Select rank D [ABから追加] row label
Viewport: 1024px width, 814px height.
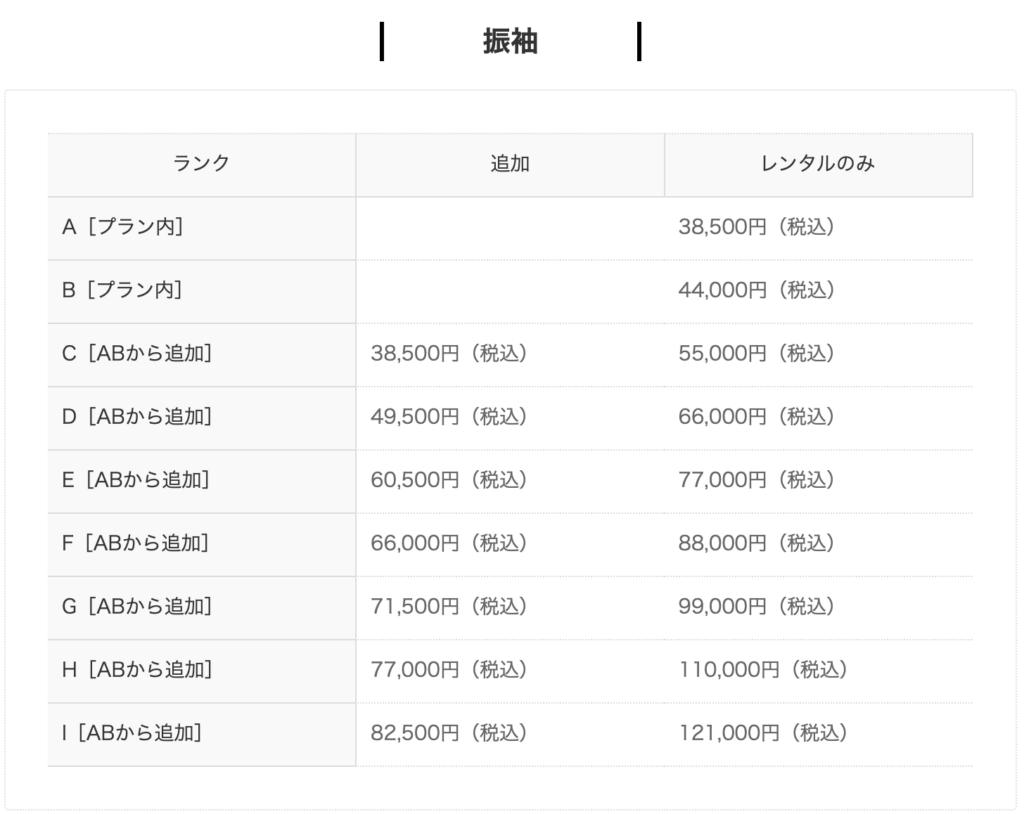point(137,416)
